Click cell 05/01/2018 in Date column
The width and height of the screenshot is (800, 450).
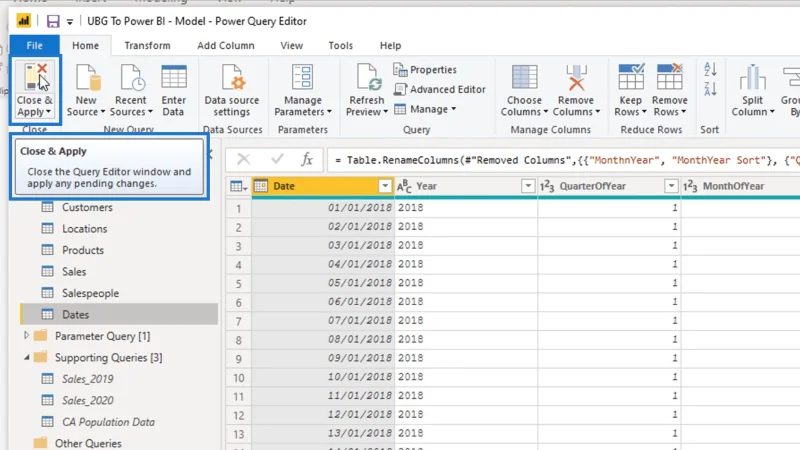[x=323, y=283]
